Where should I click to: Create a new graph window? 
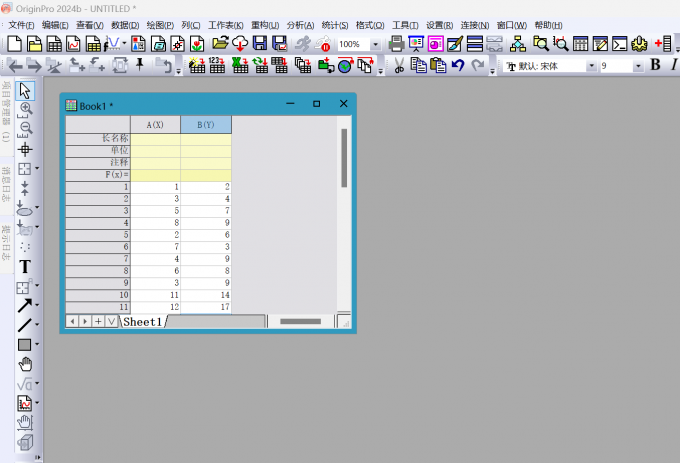pyautogui.click(x=73, y=44)
